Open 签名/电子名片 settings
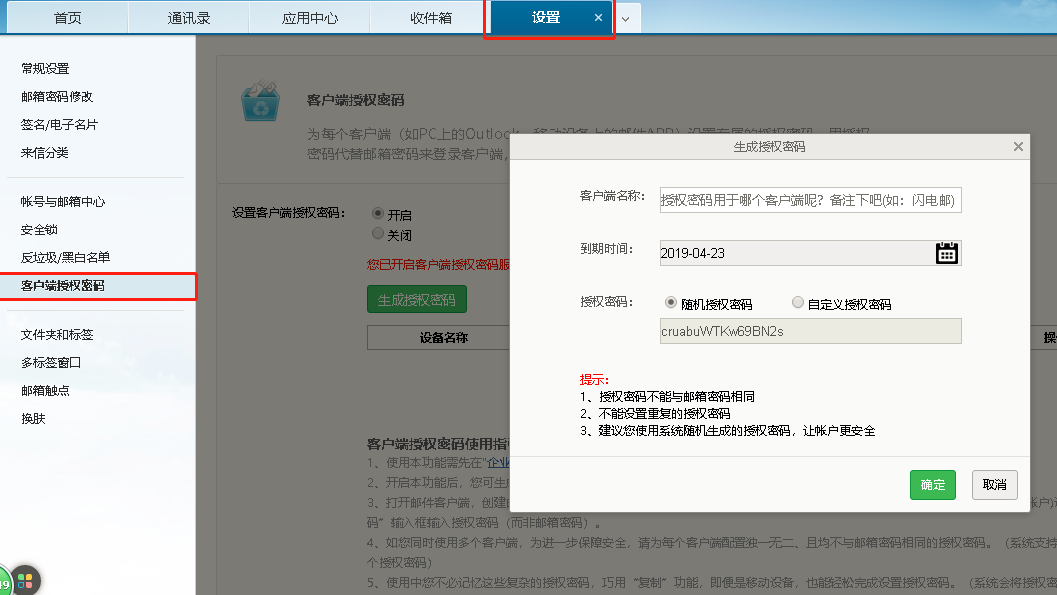The image size is (1057, 595). coord(59,125)
